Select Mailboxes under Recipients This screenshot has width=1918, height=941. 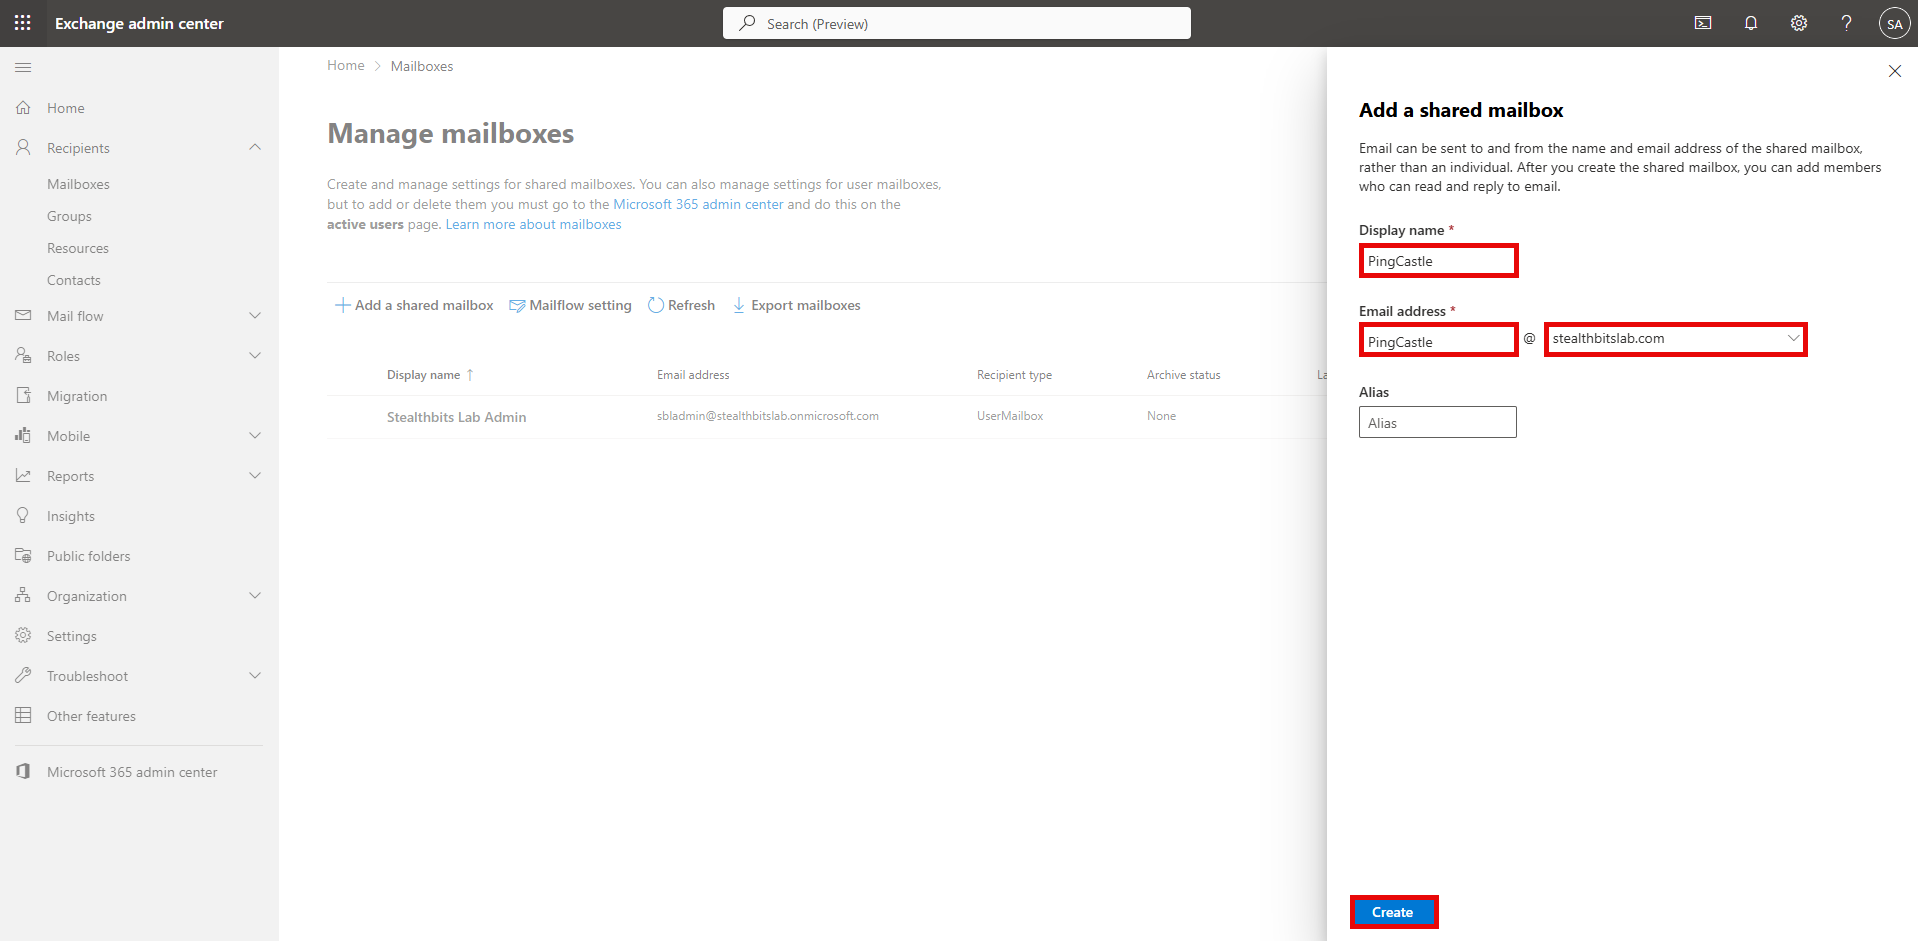(x=78, y=183)
